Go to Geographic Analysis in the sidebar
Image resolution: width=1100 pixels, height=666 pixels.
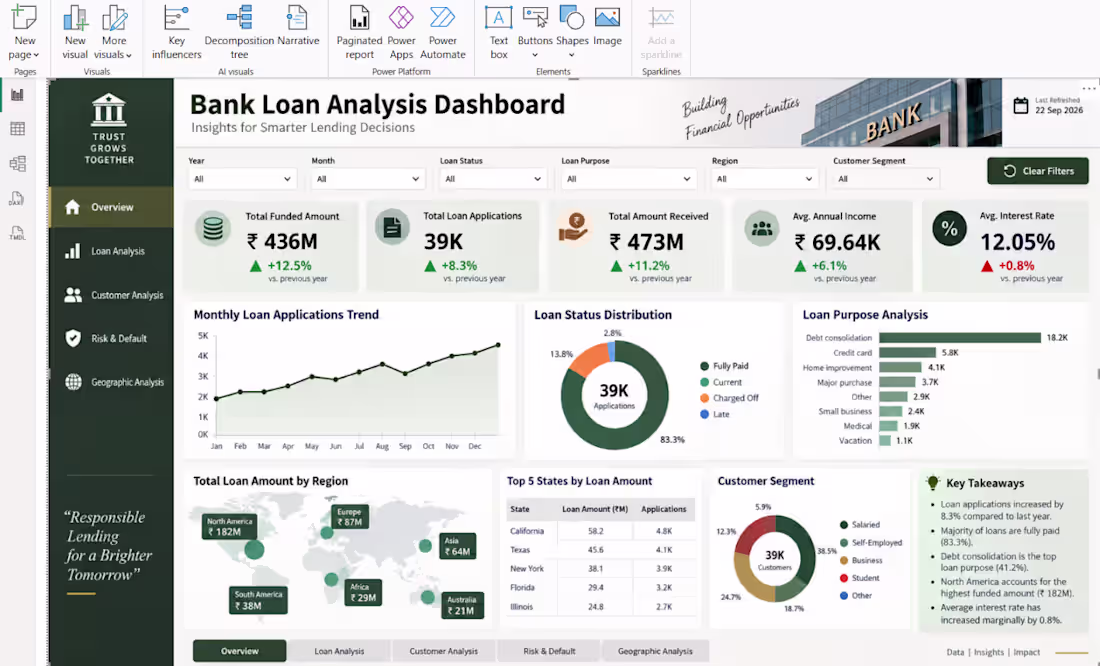coord(112,382)
